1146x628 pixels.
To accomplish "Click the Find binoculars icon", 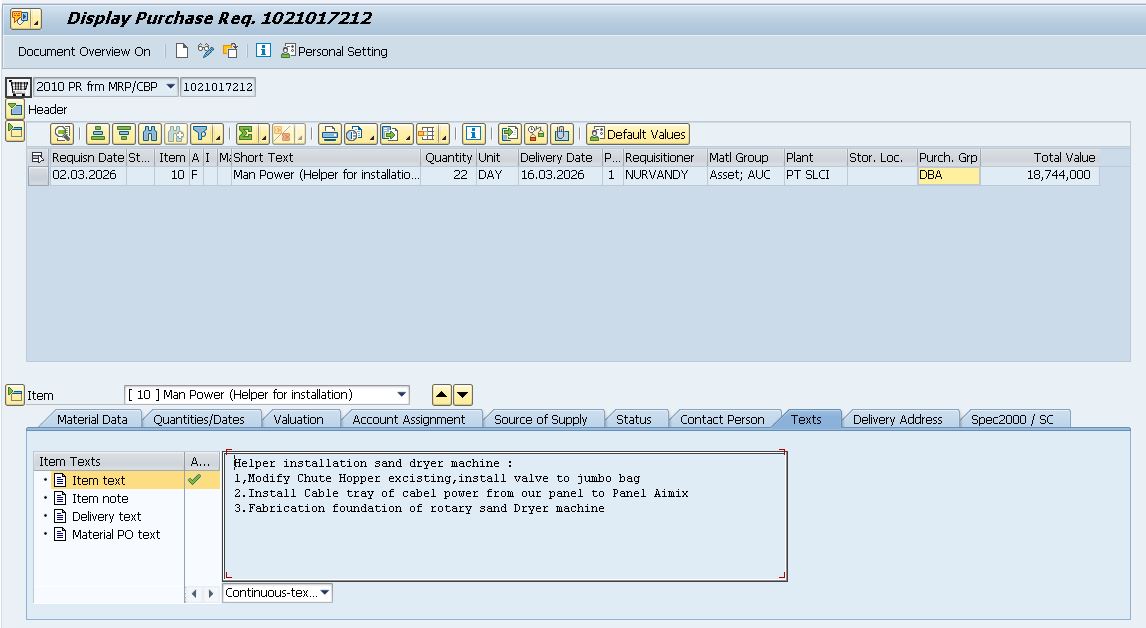I will tap(150, 134).
